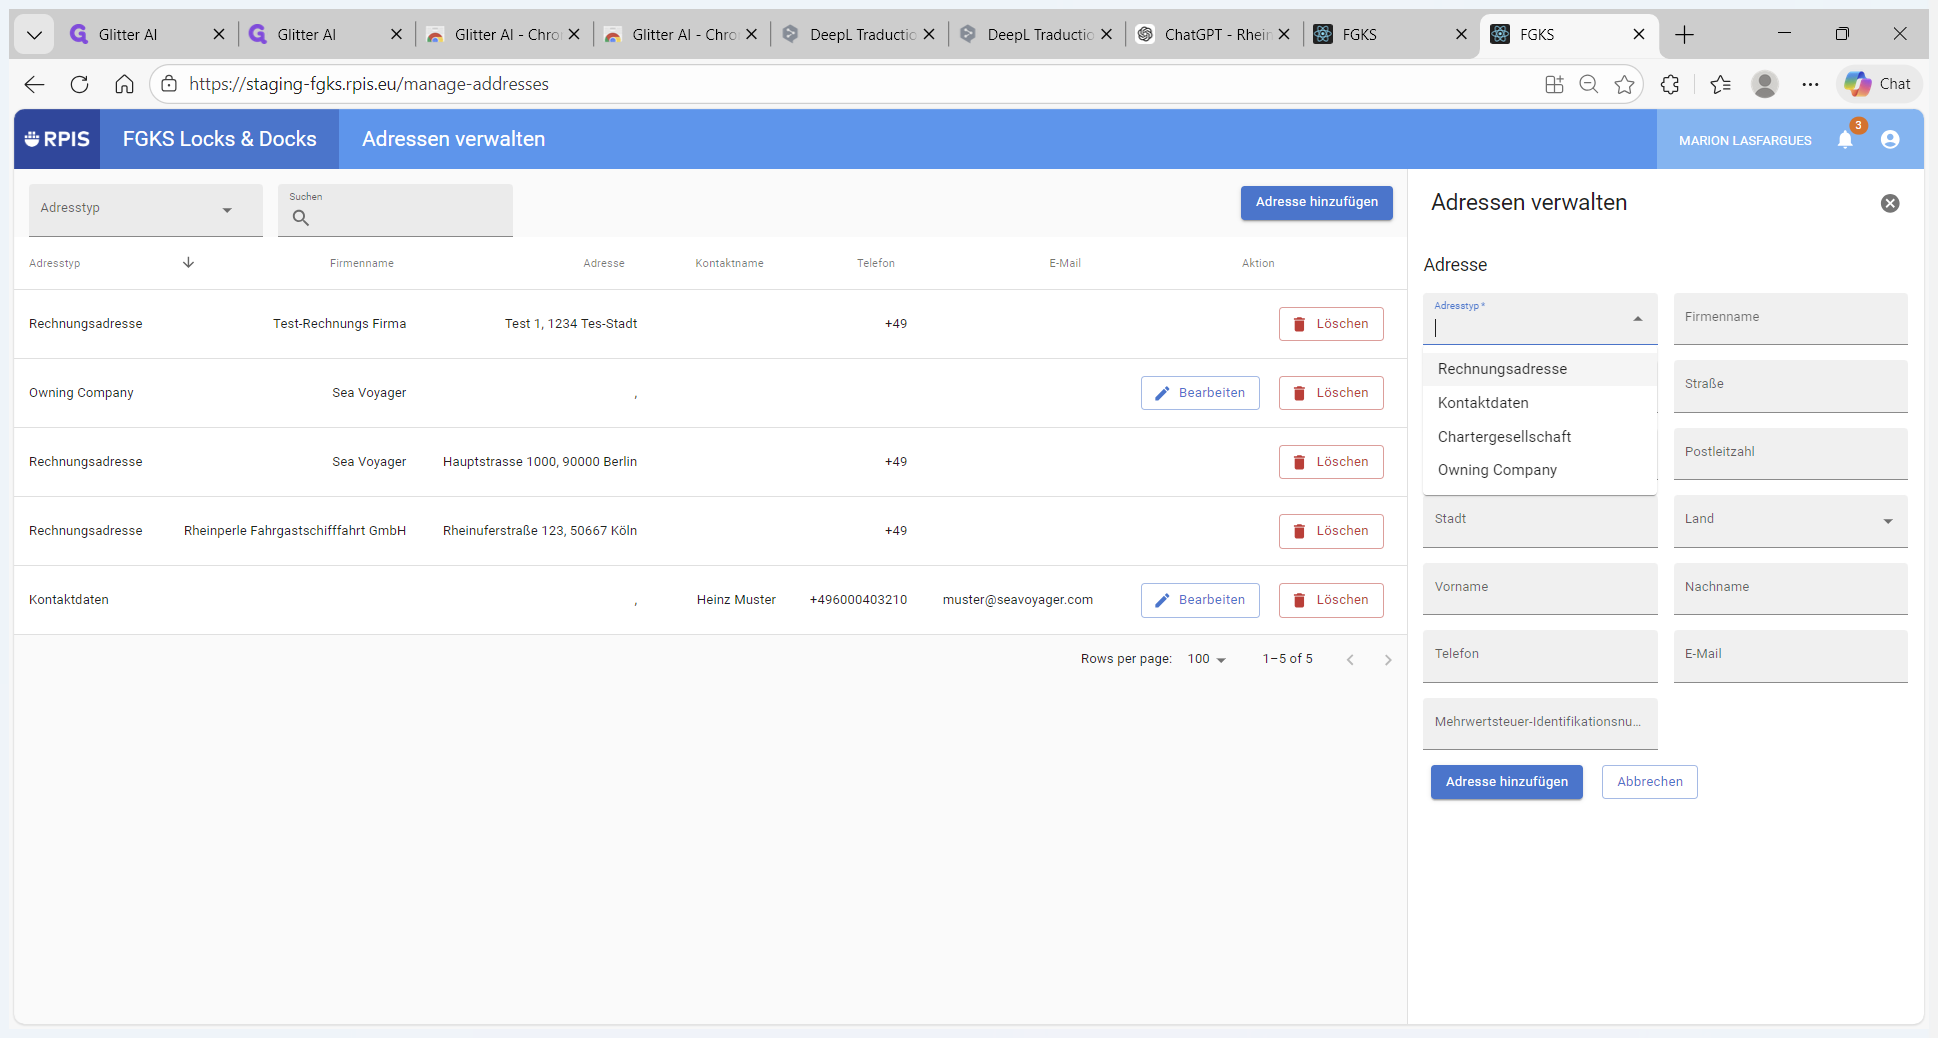The height and width of the screenshot is (1038, 1938).
Task: Click the notification bell icon
Action: click(x=1845, y=140)
